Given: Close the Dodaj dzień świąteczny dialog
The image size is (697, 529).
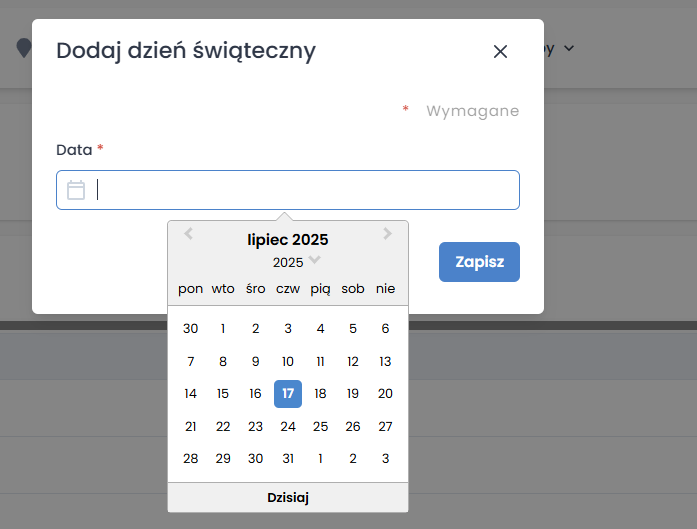Looking at the screenshot, I should pos(501,51).
